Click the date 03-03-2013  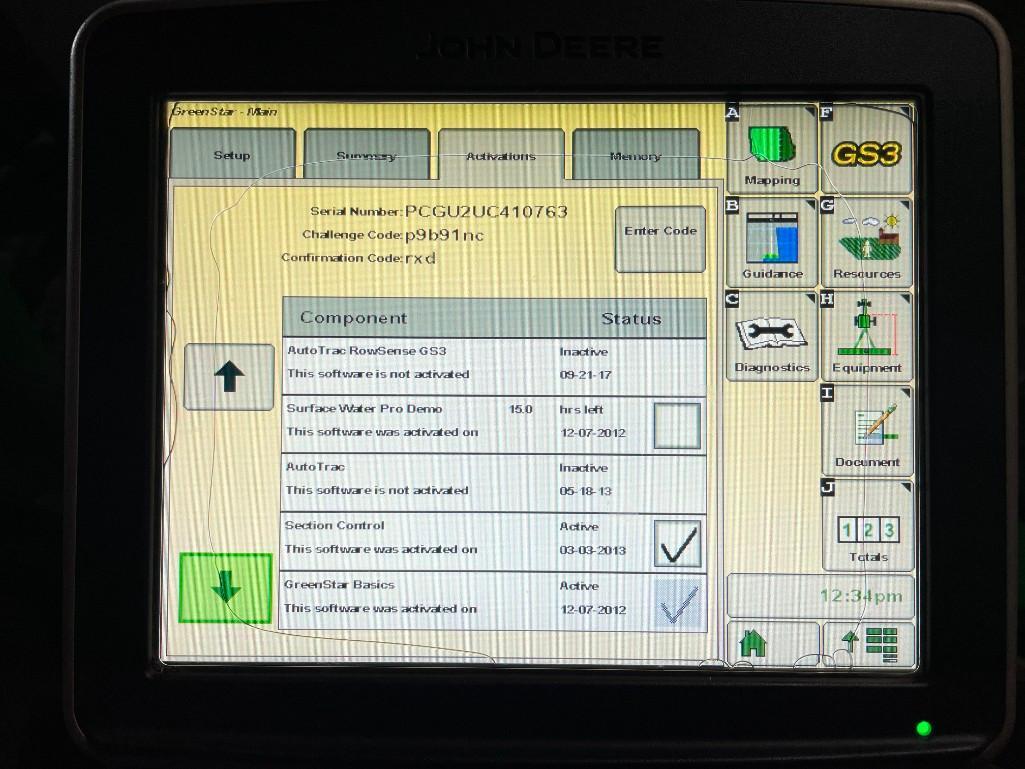click(592, 550)
